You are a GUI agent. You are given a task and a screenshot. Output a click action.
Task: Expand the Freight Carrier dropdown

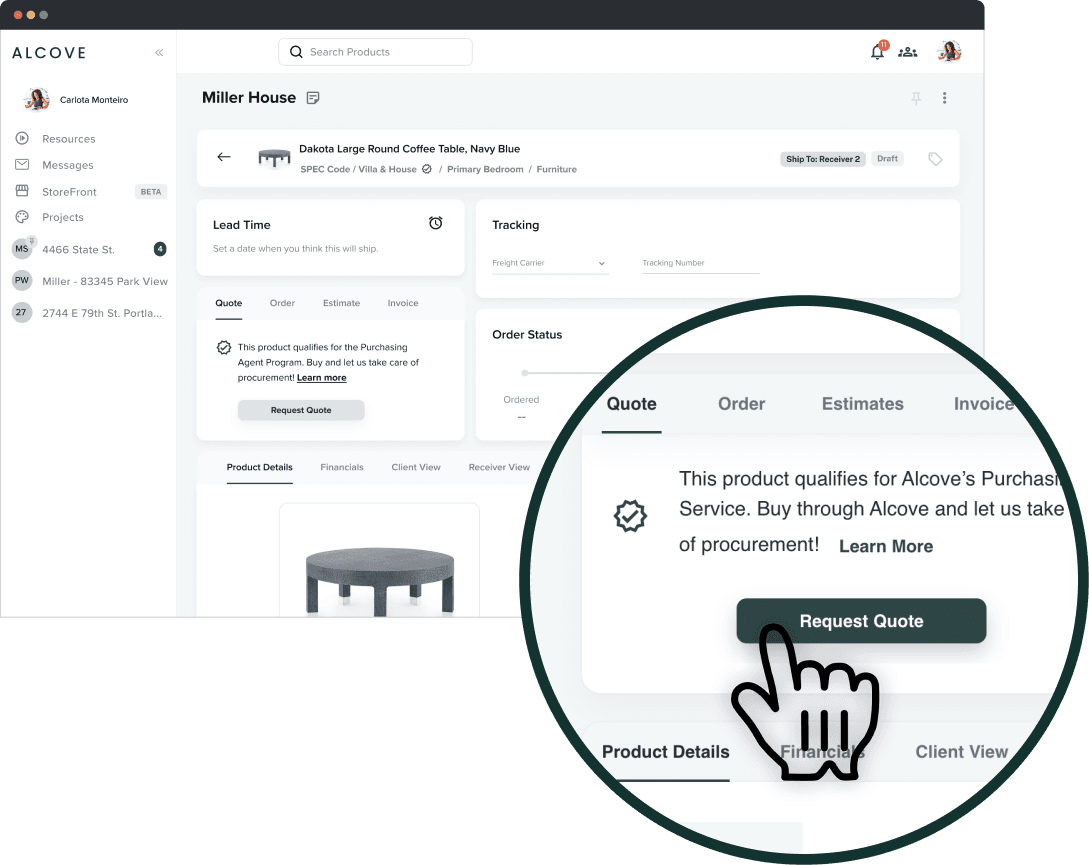pyautogui.click(x=550, y=264)
